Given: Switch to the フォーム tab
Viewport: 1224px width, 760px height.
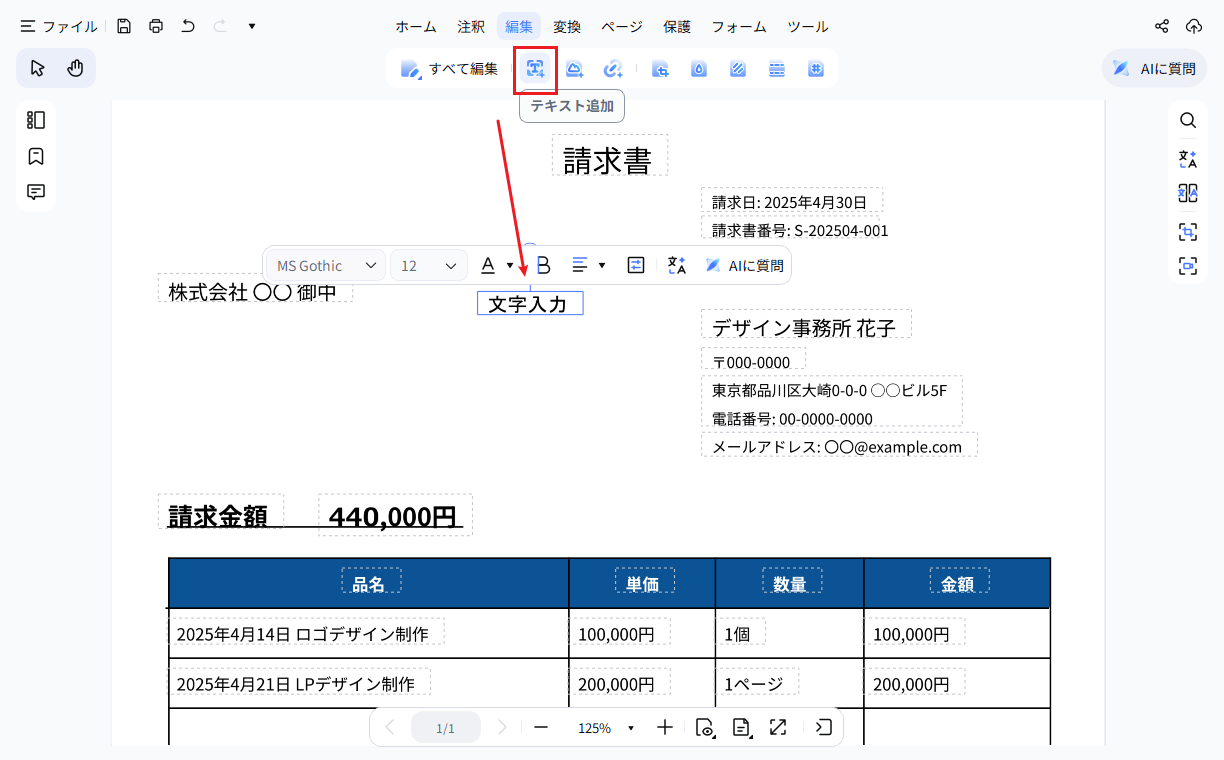Looking at the screenshot, I should (739, 26).
